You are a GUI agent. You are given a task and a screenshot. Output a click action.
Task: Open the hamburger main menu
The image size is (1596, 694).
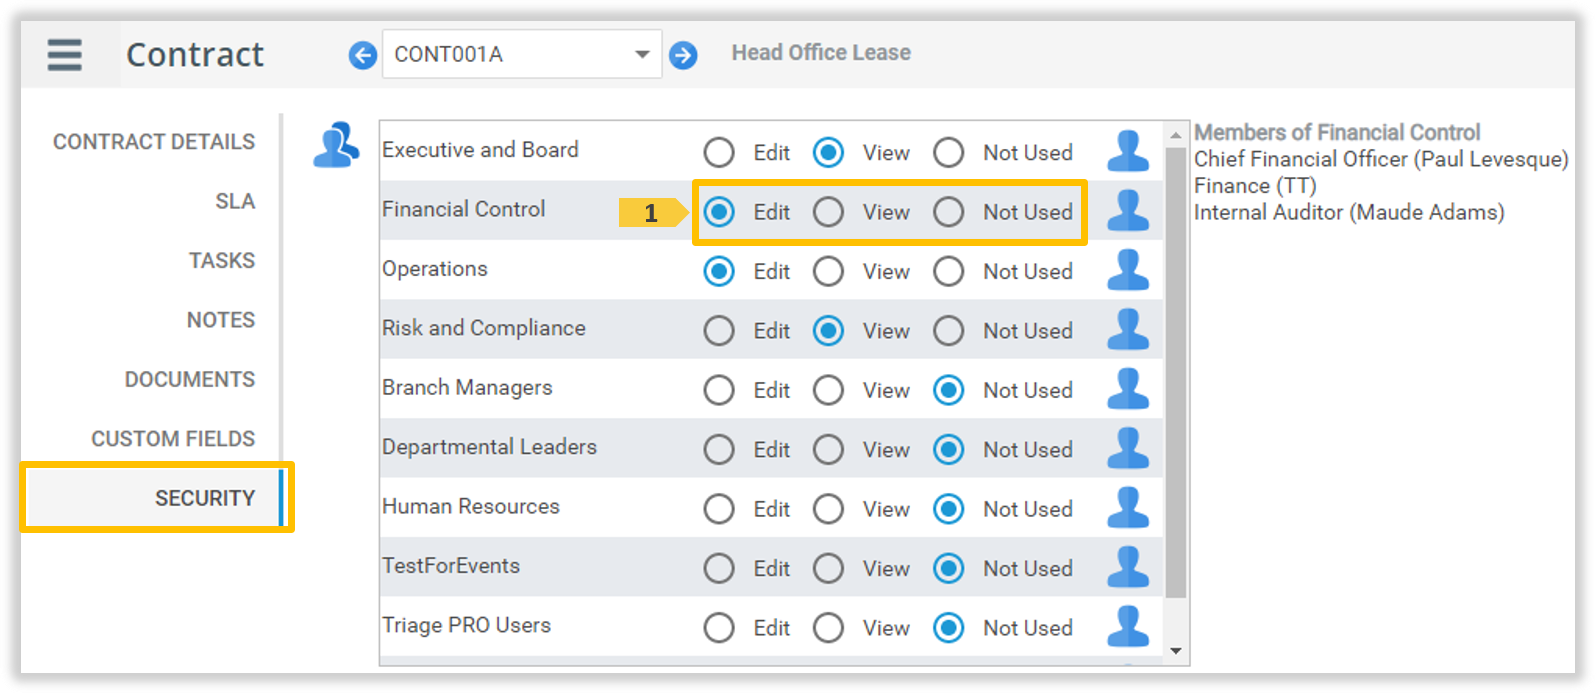coord(65,54)
